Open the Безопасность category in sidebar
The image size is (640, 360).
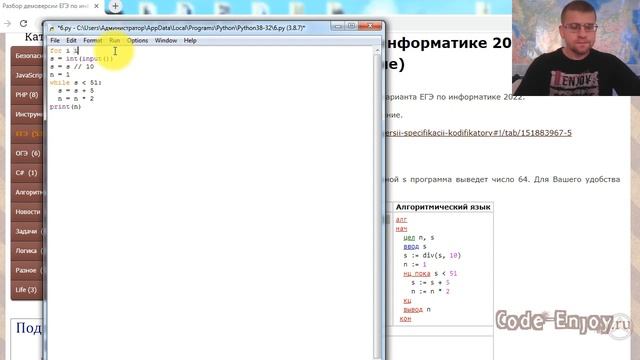pyautogui.click(x=27, y=56)
